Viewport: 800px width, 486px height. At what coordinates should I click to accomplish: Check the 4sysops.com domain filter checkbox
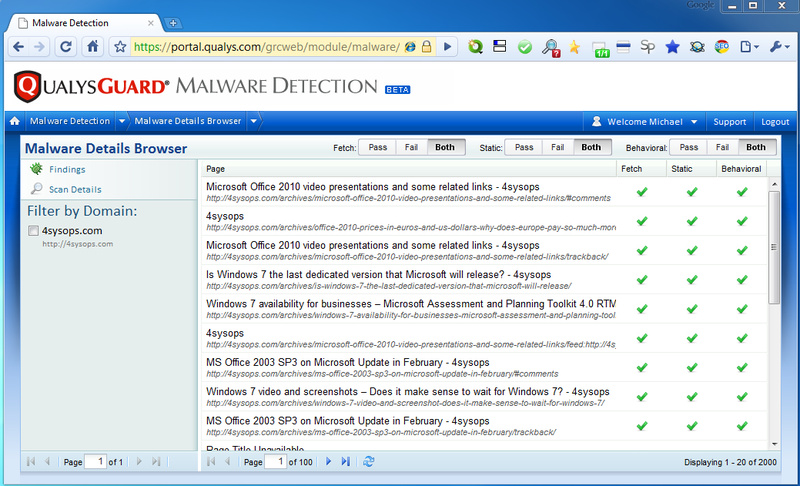(x=33, y=231)
